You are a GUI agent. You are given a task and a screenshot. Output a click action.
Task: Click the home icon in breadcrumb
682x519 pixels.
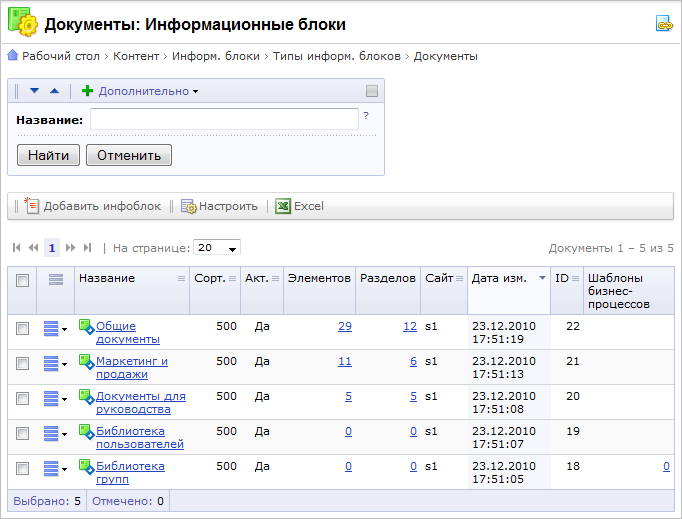tap(13, 56)
